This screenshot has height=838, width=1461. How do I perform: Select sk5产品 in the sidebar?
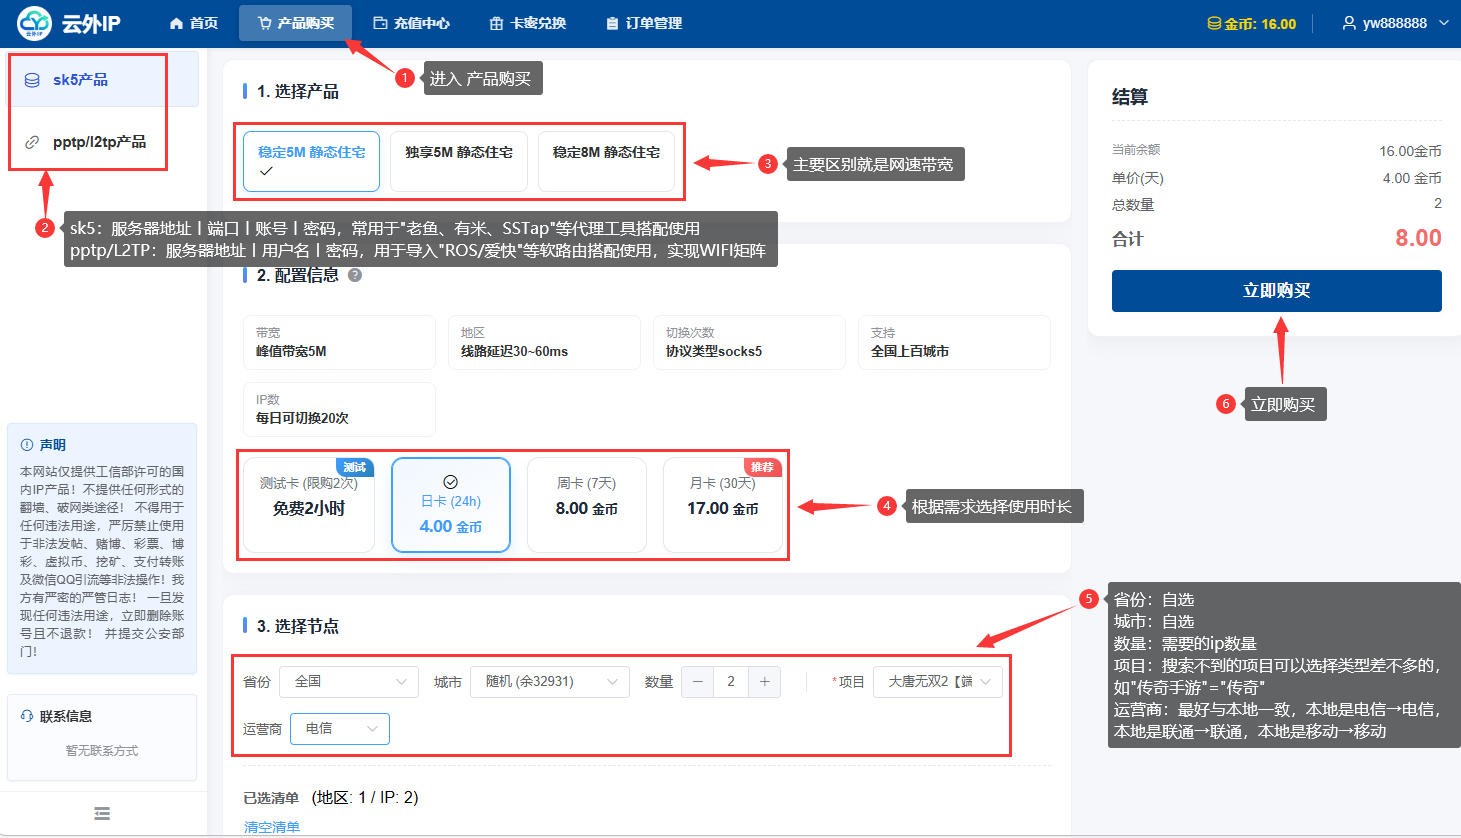[80, 80]
